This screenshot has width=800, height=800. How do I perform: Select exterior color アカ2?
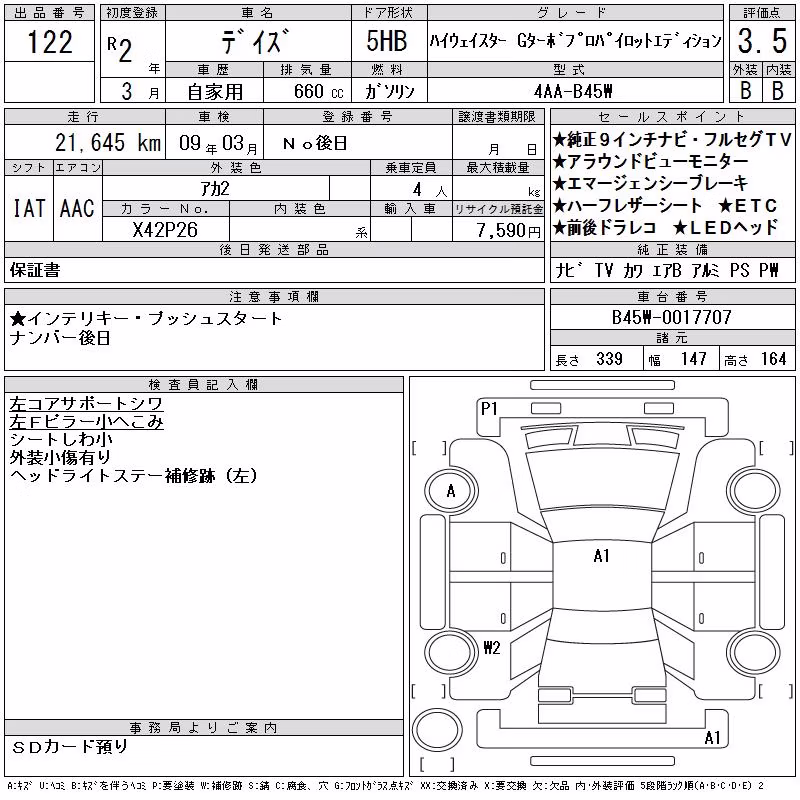[215, 189]
